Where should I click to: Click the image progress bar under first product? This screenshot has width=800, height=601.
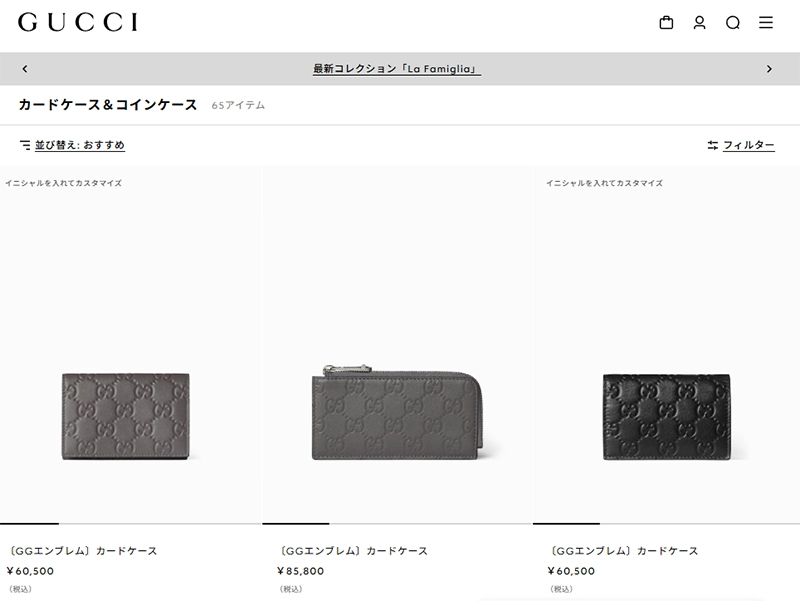pos(131,523)
